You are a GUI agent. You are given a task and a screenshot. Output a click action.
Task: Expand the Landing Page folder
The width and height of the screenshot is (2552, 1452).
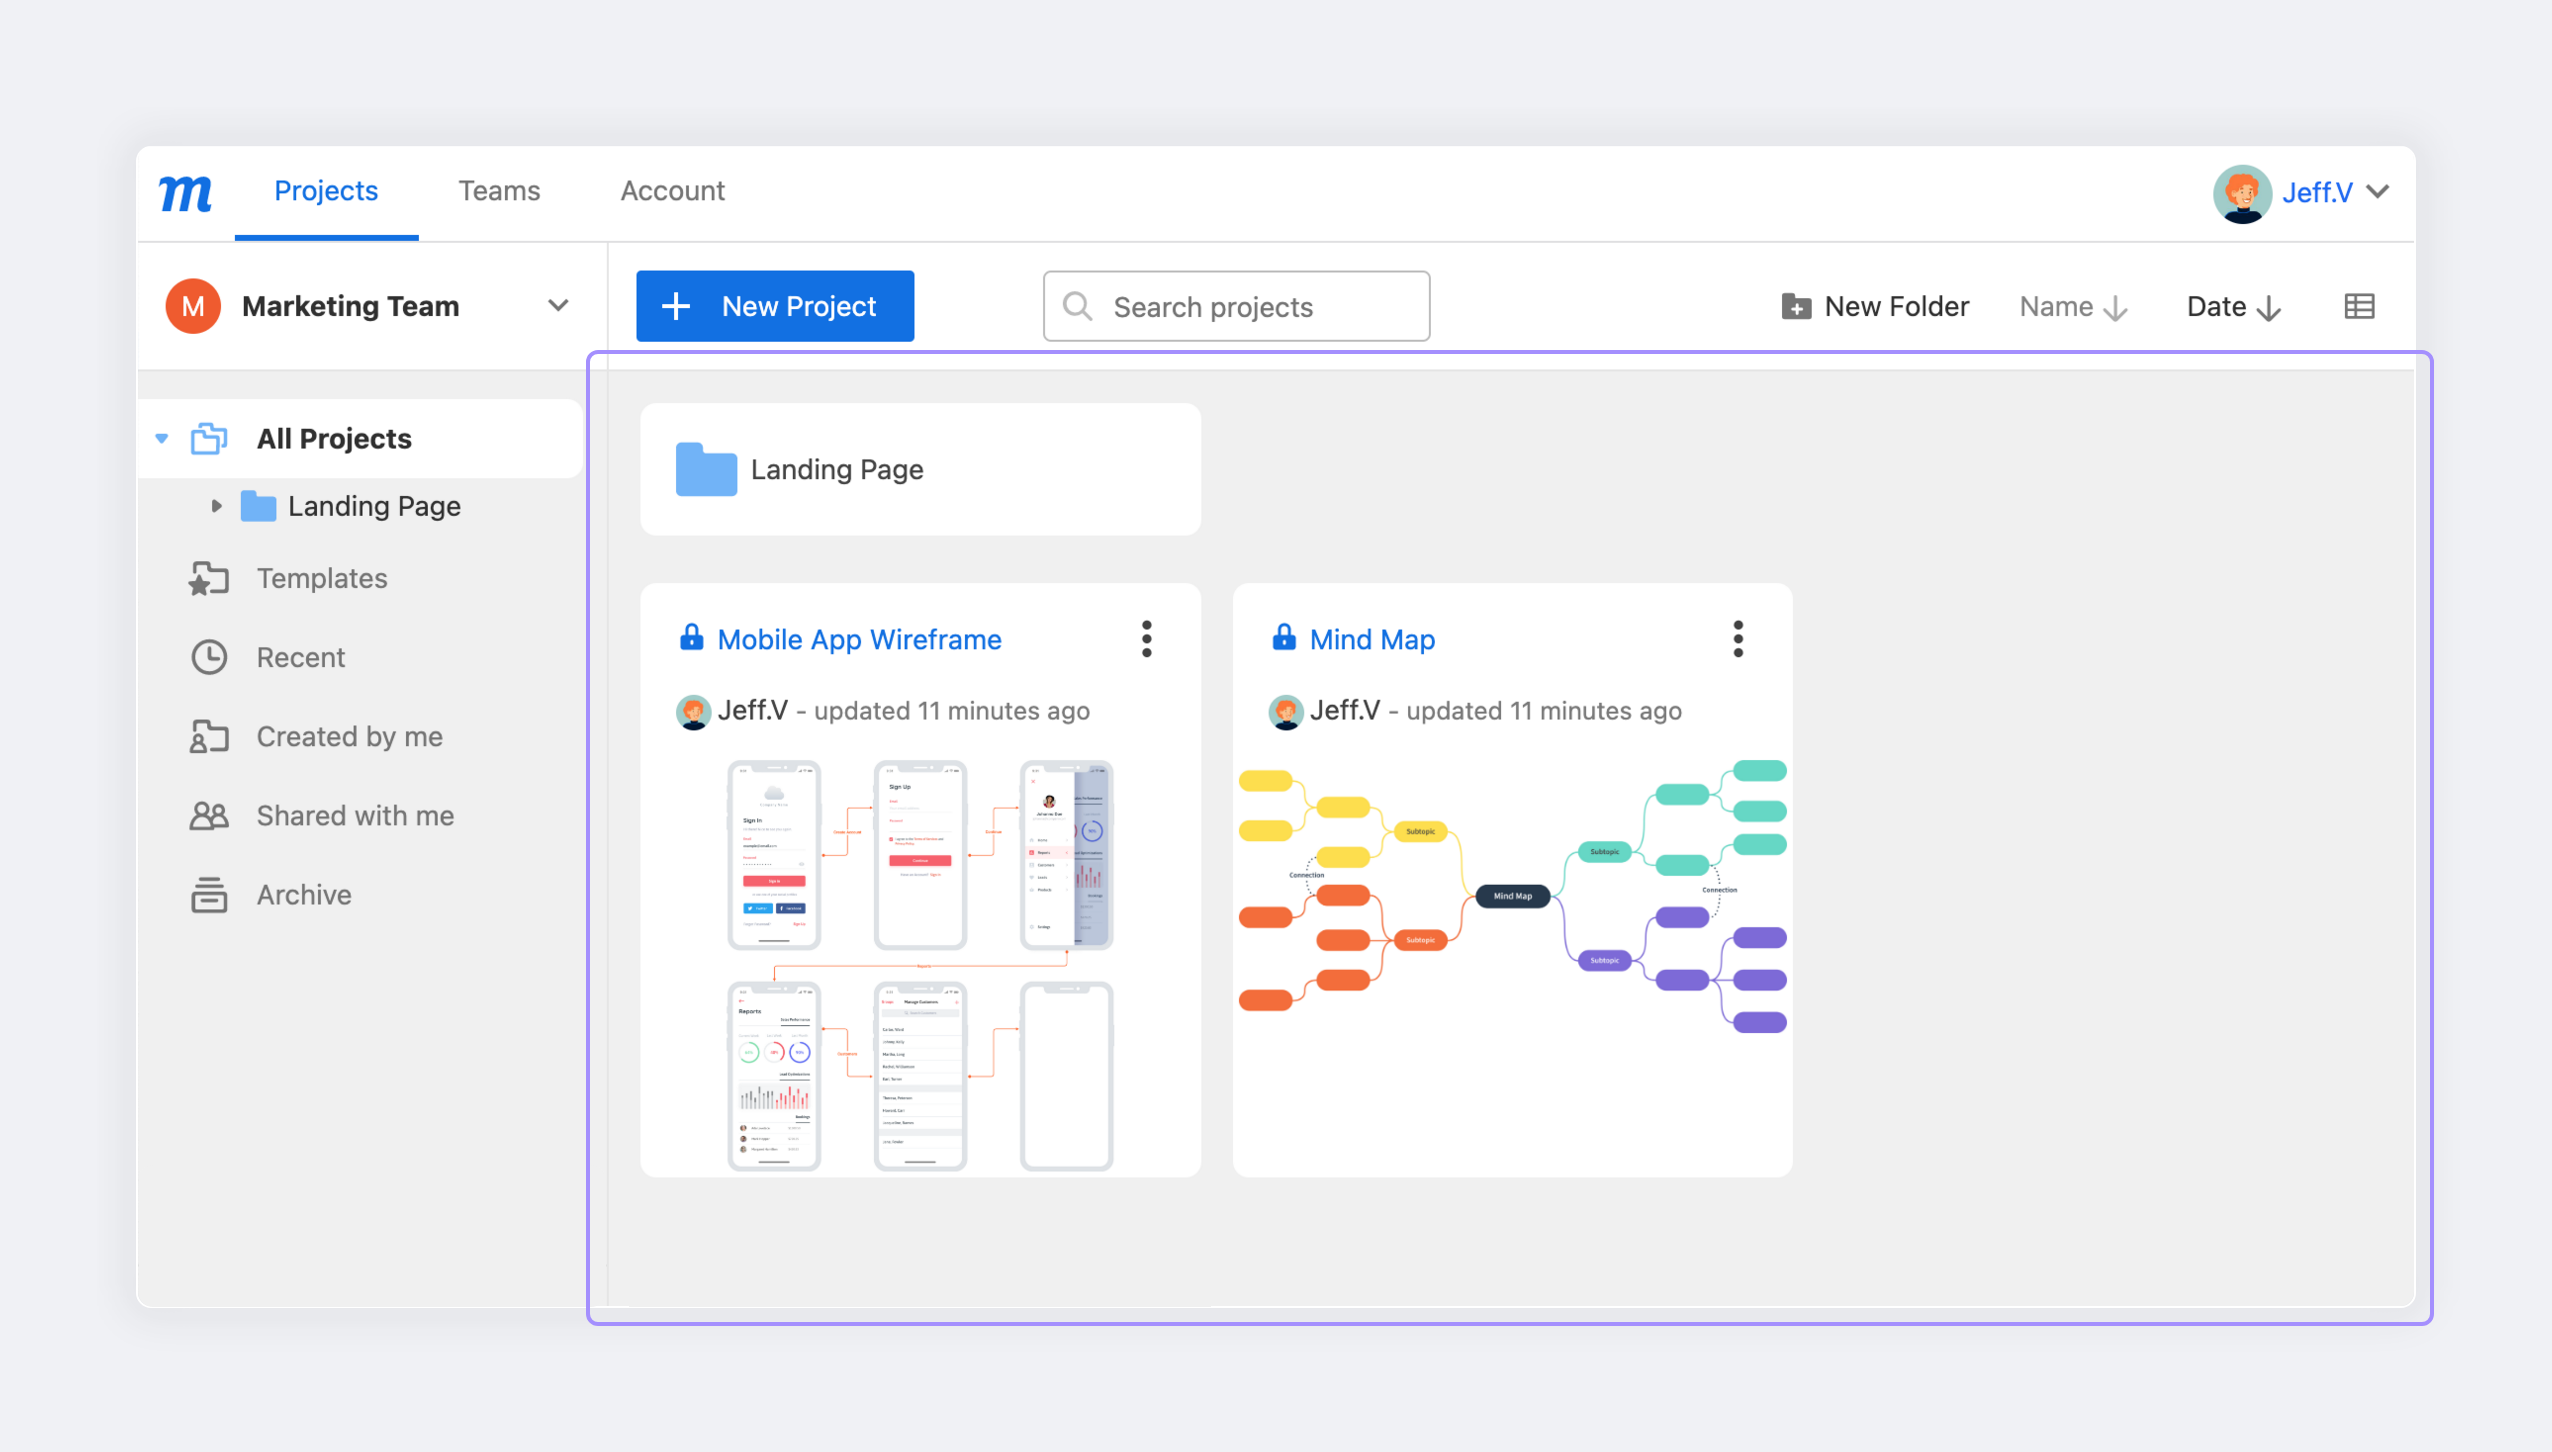pos(212,505)
